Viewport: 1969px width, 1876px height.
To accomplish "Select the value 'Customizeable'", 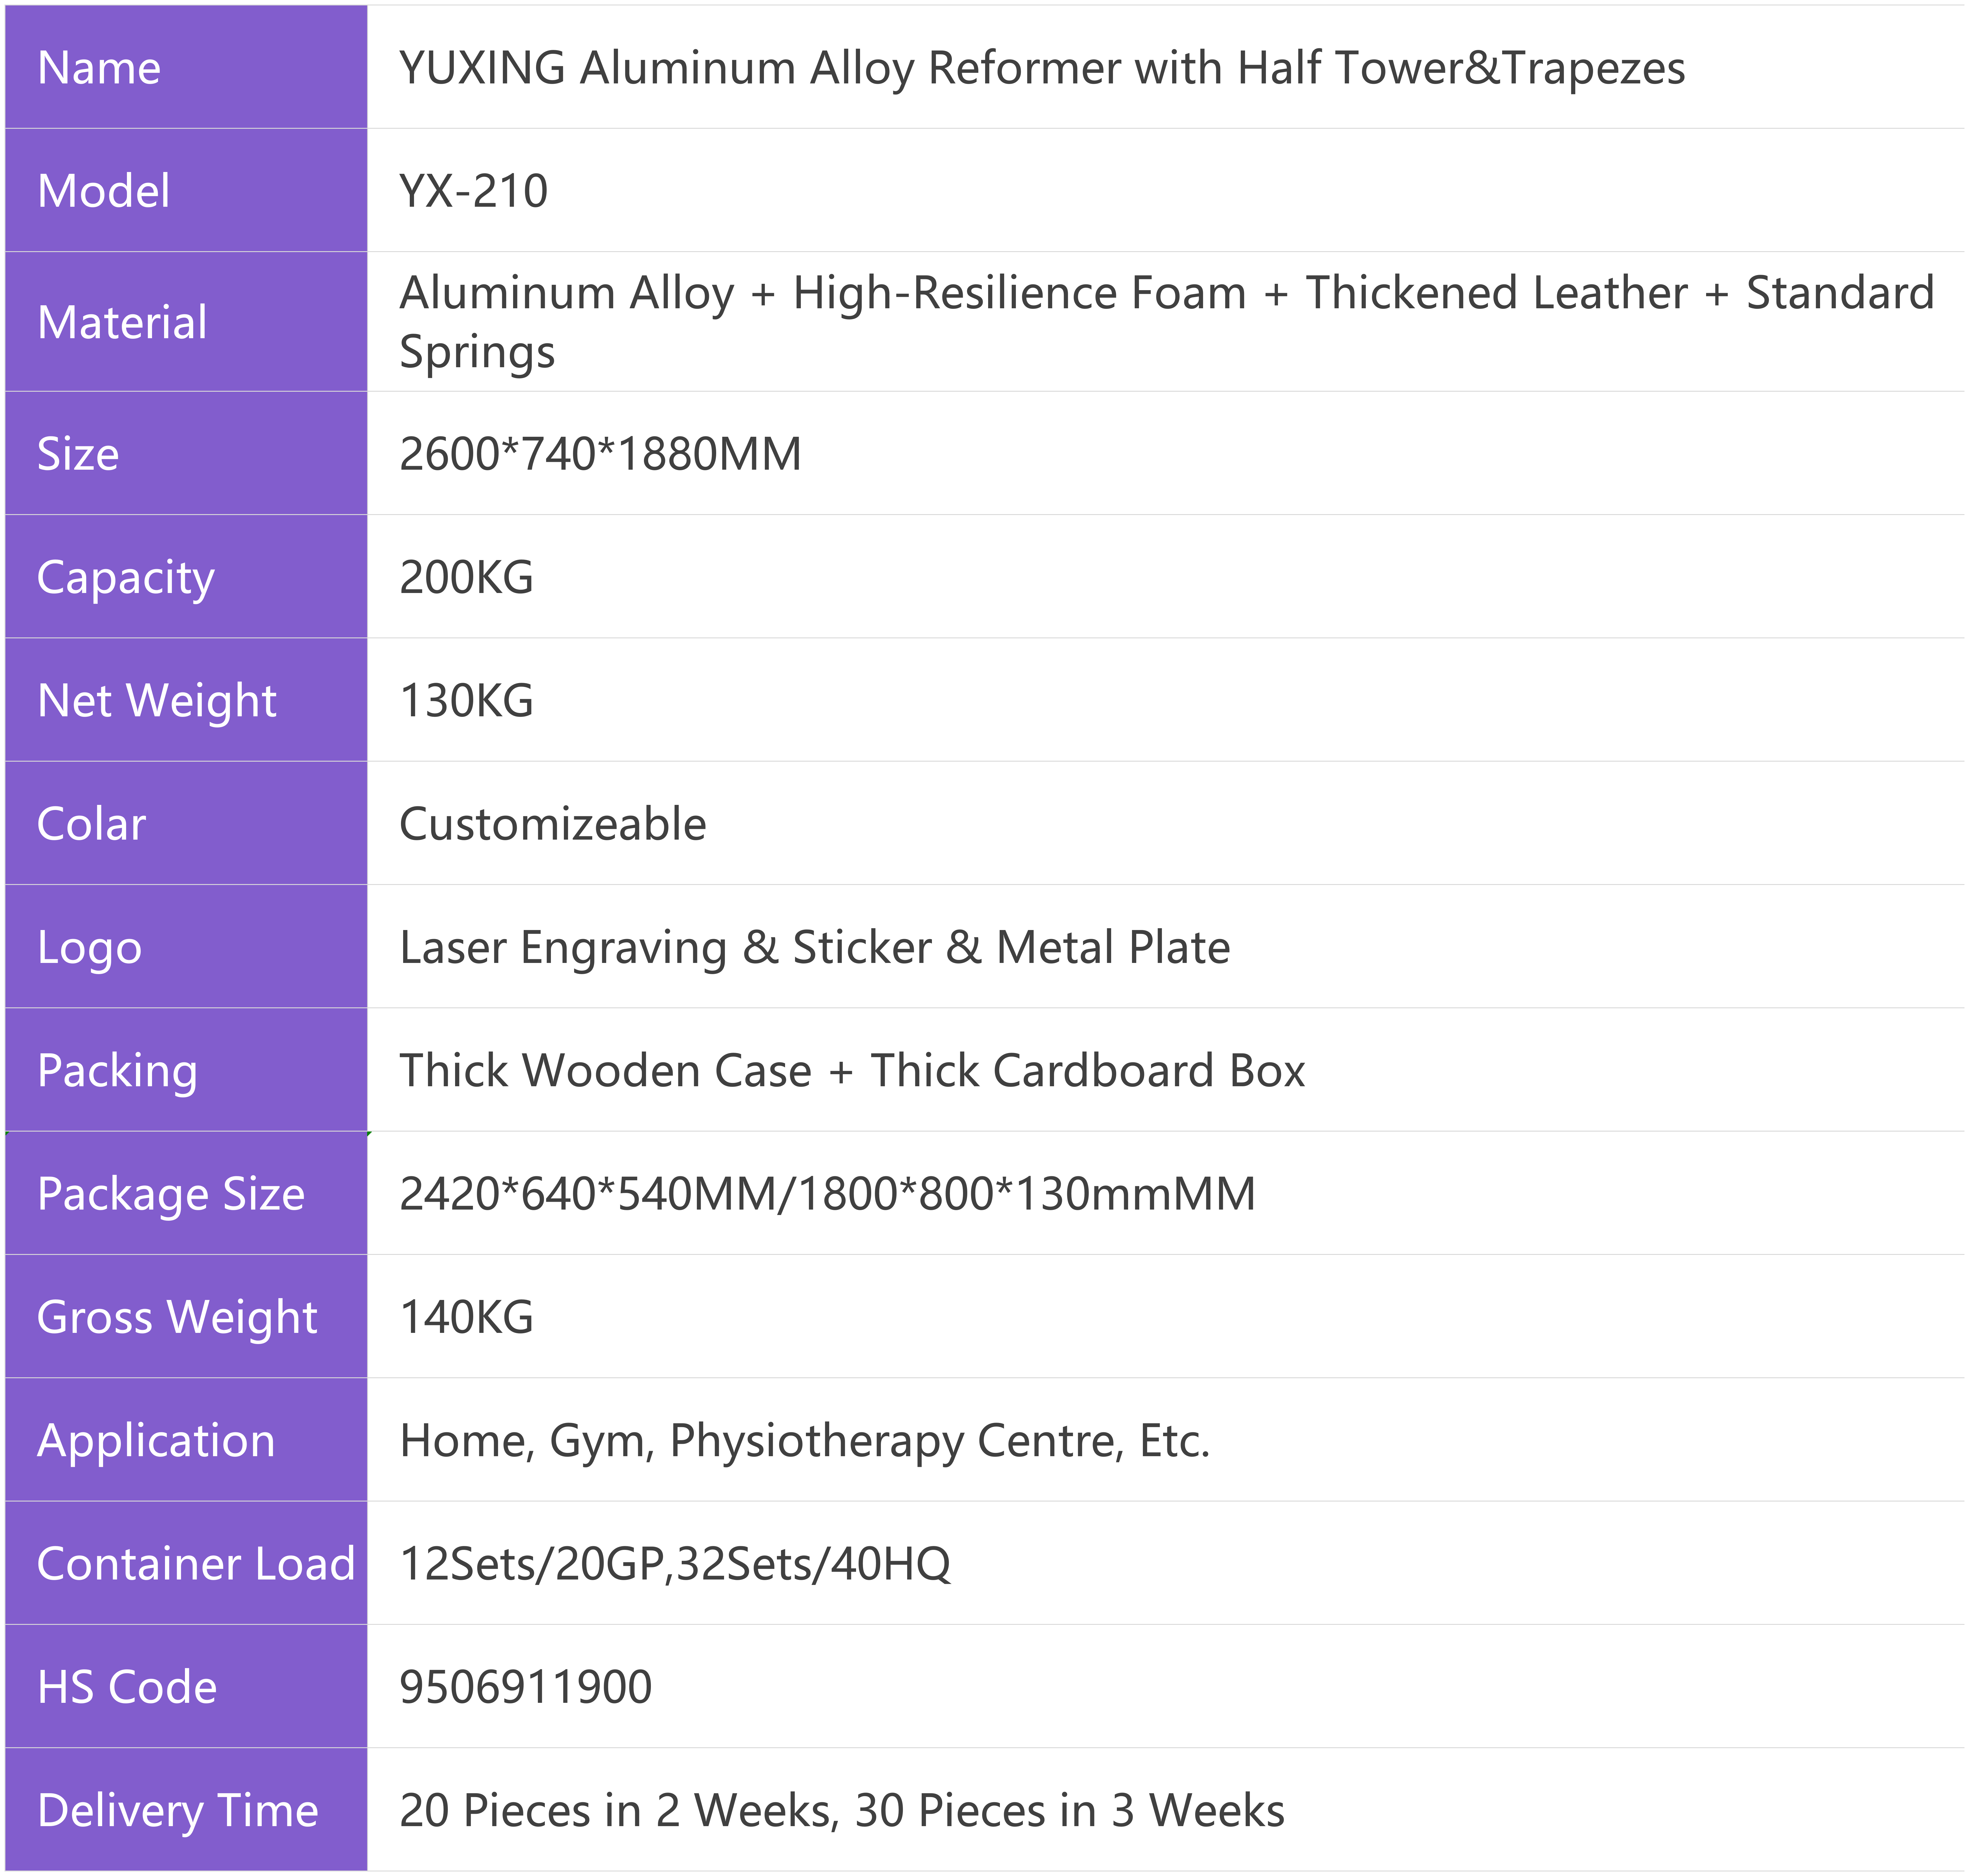I will point(553,824).
